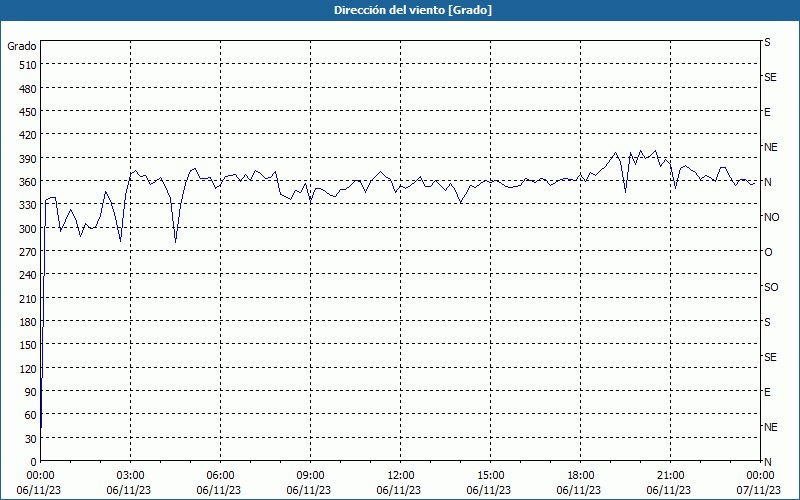Select the 'Grado' axis unit label
Viewport: 800px width, 500px height.
[x=22, y=46]
